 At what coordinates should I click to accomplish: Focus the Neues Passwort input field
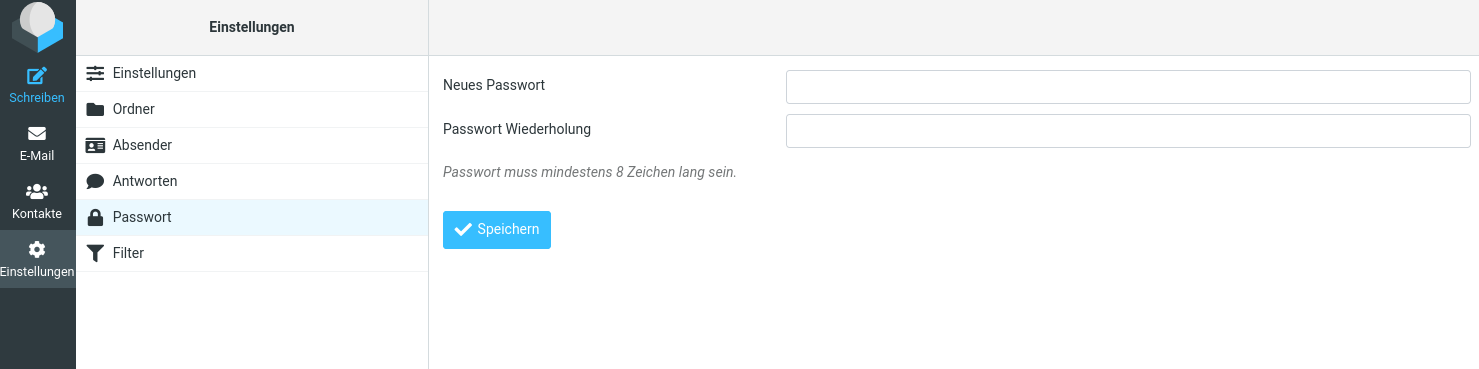coord(1128,87)
